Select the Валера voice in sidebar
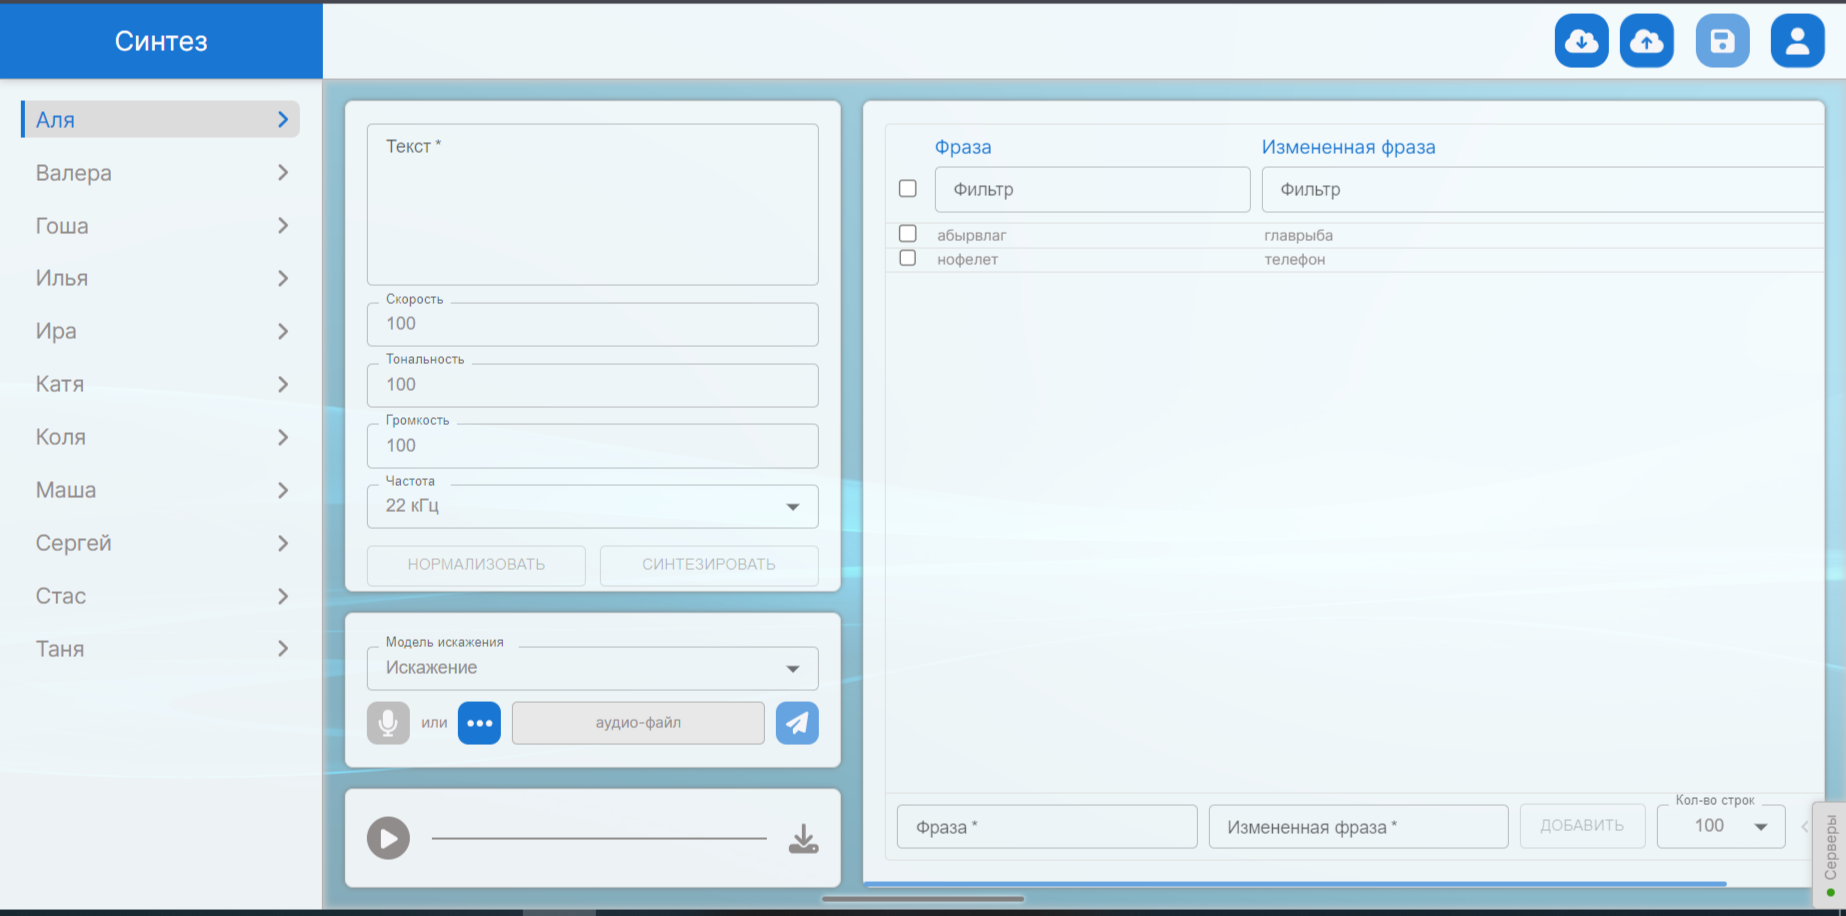This screenshot has height=916, width=1846. pos(160,173)
